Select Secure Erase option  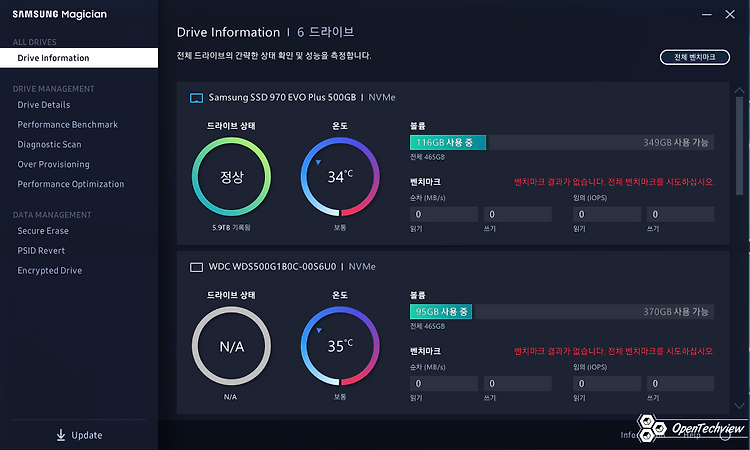43,231
